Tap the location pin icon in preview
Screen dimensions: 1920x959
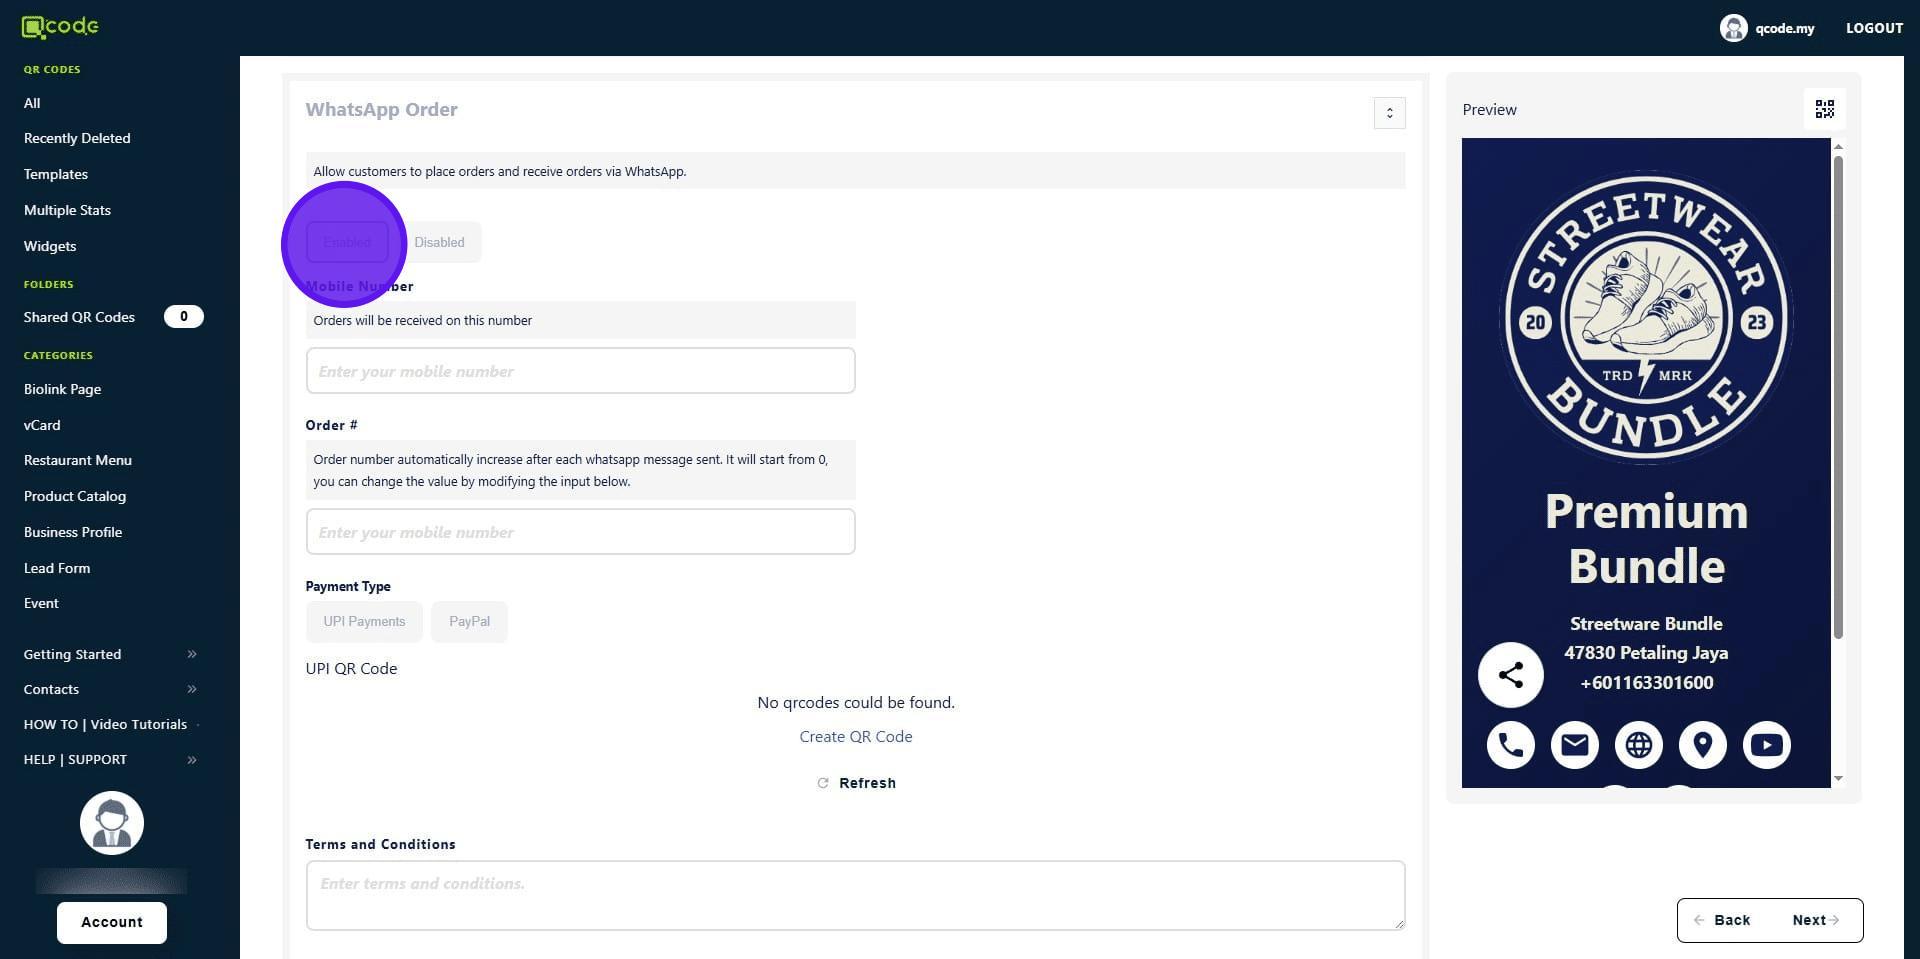click(x=1702, y=745)
